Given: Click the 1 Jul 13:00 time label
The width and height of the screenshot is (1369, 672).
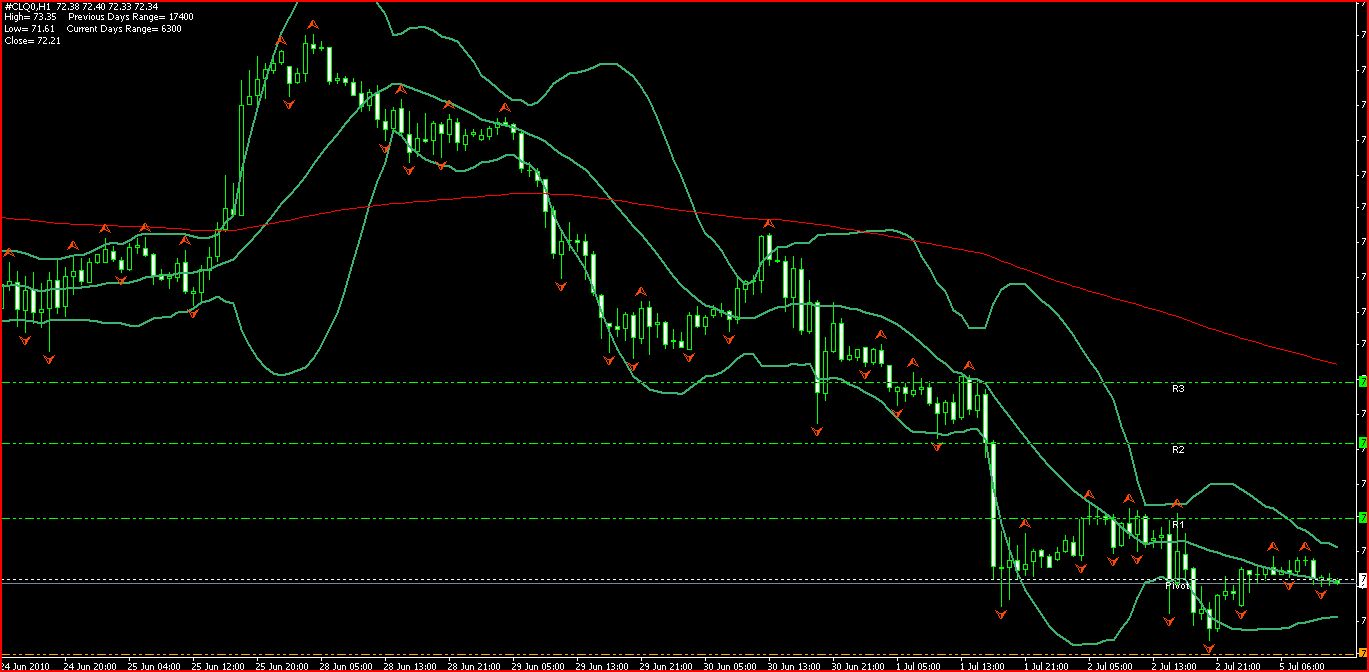Looking at the screenshot, I should tap(984, 665).
